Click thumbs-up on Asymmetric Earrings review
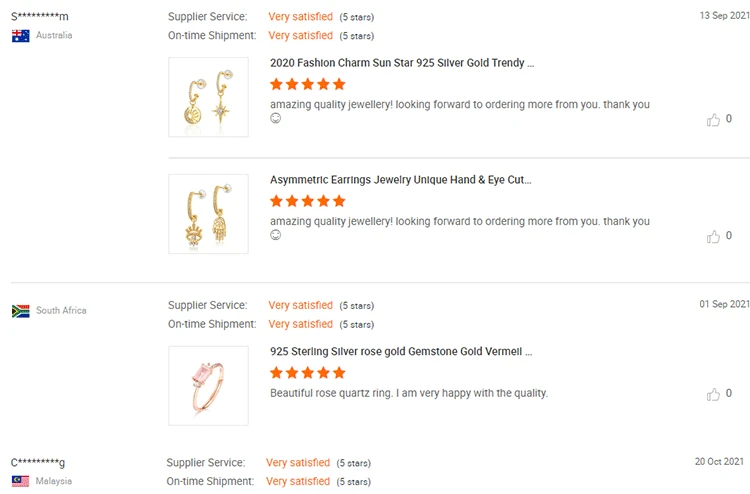The width and height of the screenshot is (750, 494). click(x=713, y=237)
